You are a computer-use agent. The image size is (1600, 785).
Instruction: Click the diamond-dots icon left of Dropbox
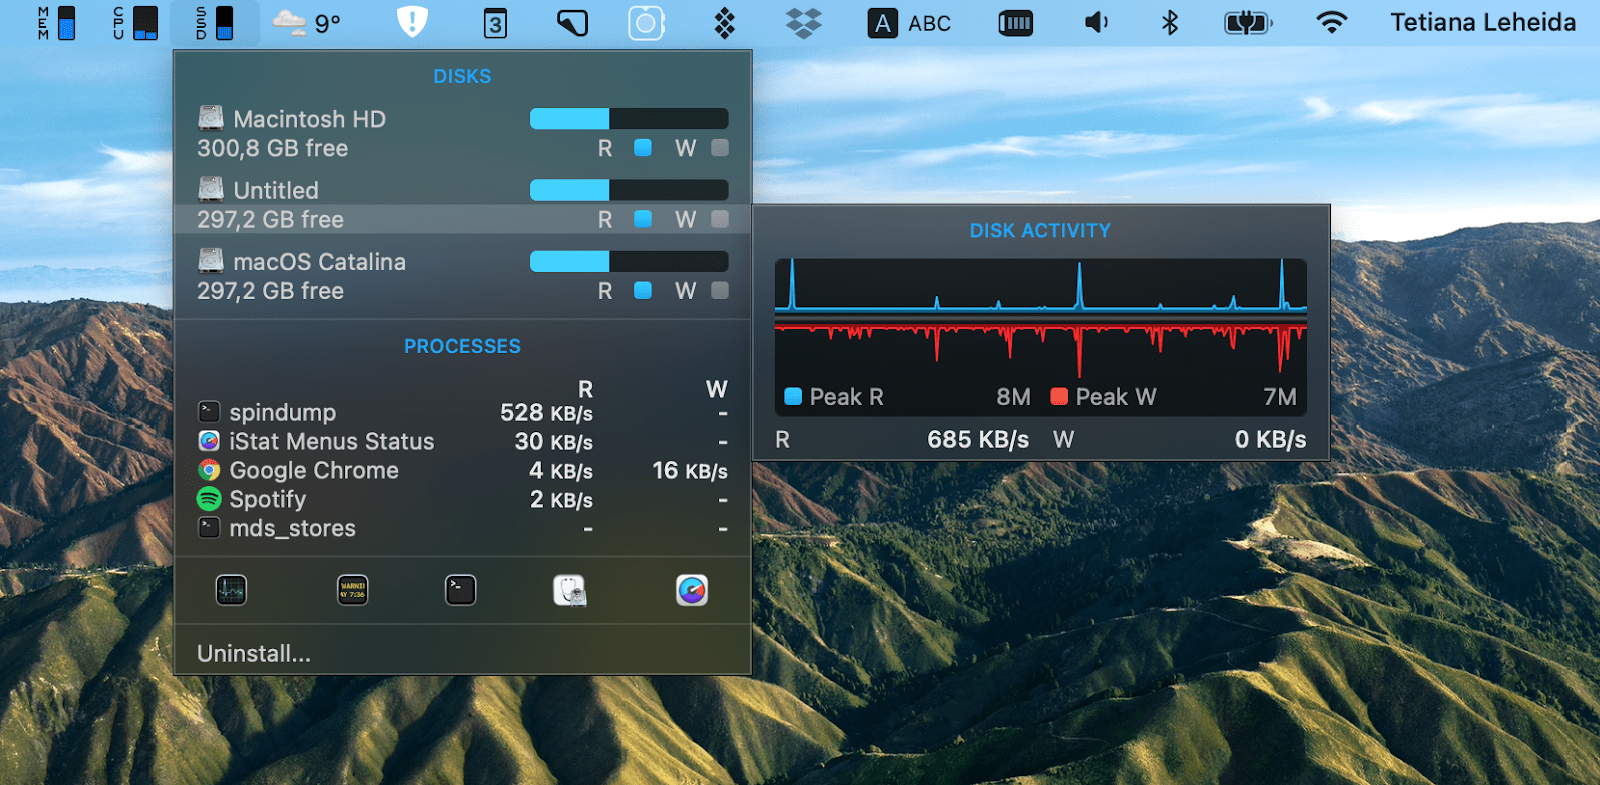tap(725, 23)
